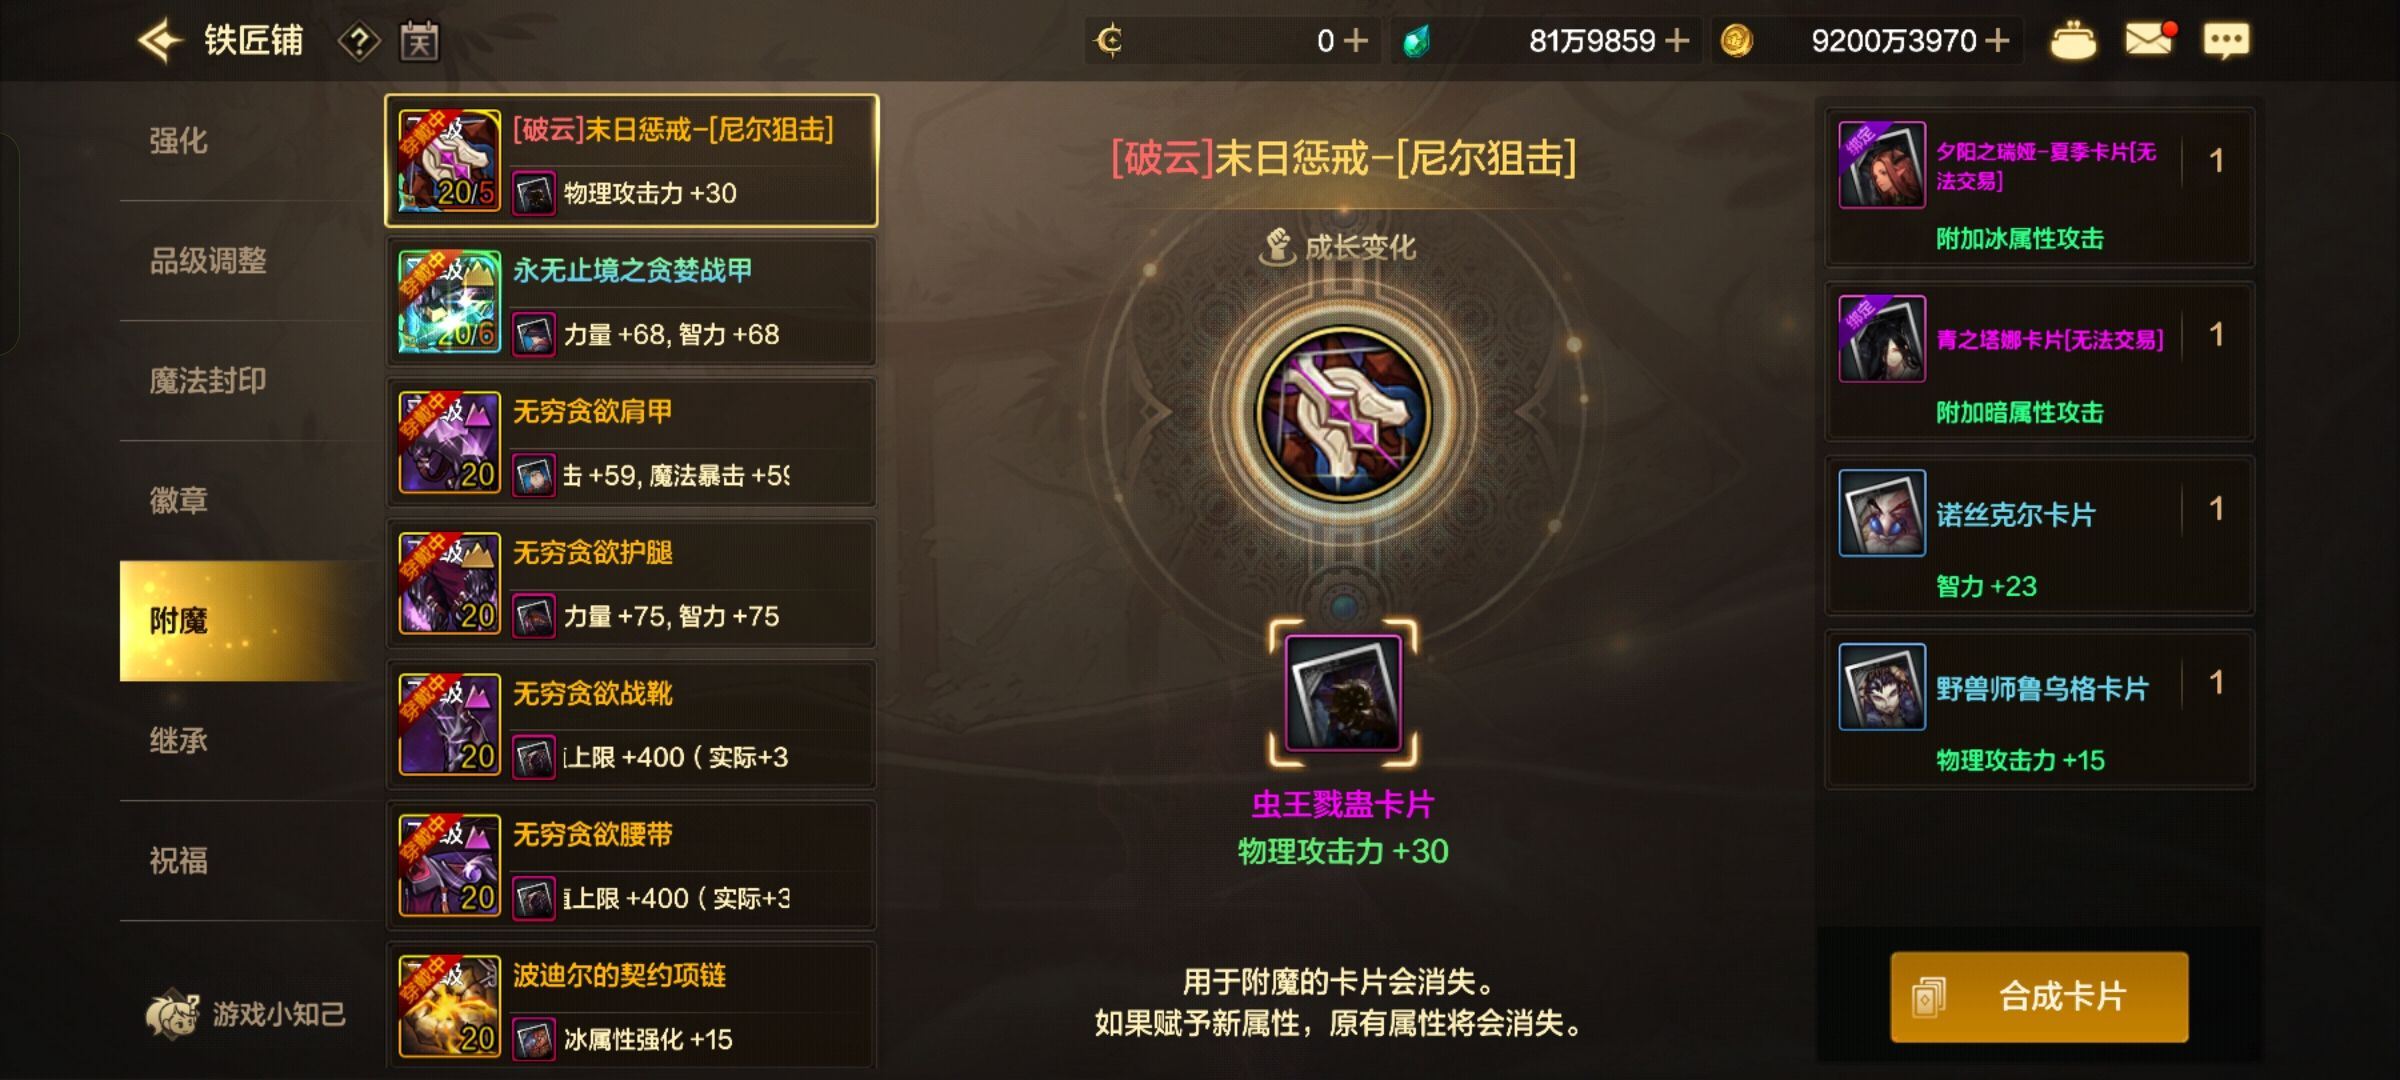Choose the 诺丝克尔卡片 card
The image size is (2400, 1080).
coord(2039,536)
